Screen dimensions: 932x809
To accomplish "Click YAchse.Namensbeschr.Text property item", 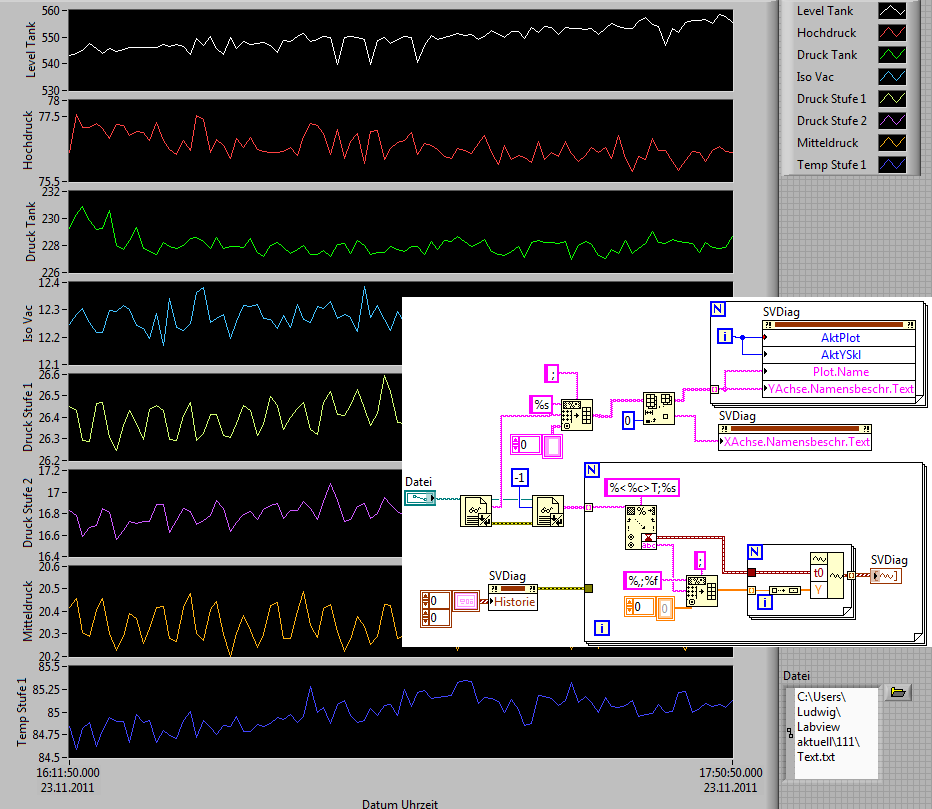I will 839,389.
